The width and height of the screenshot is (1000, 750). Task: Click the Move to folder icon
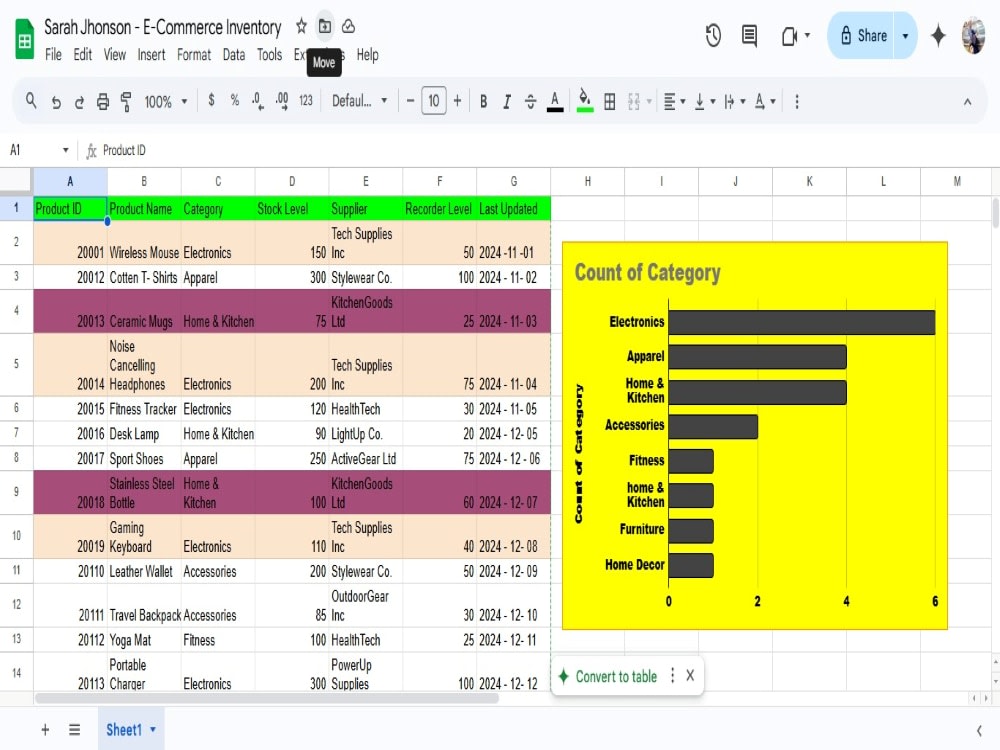click(325, 26)
